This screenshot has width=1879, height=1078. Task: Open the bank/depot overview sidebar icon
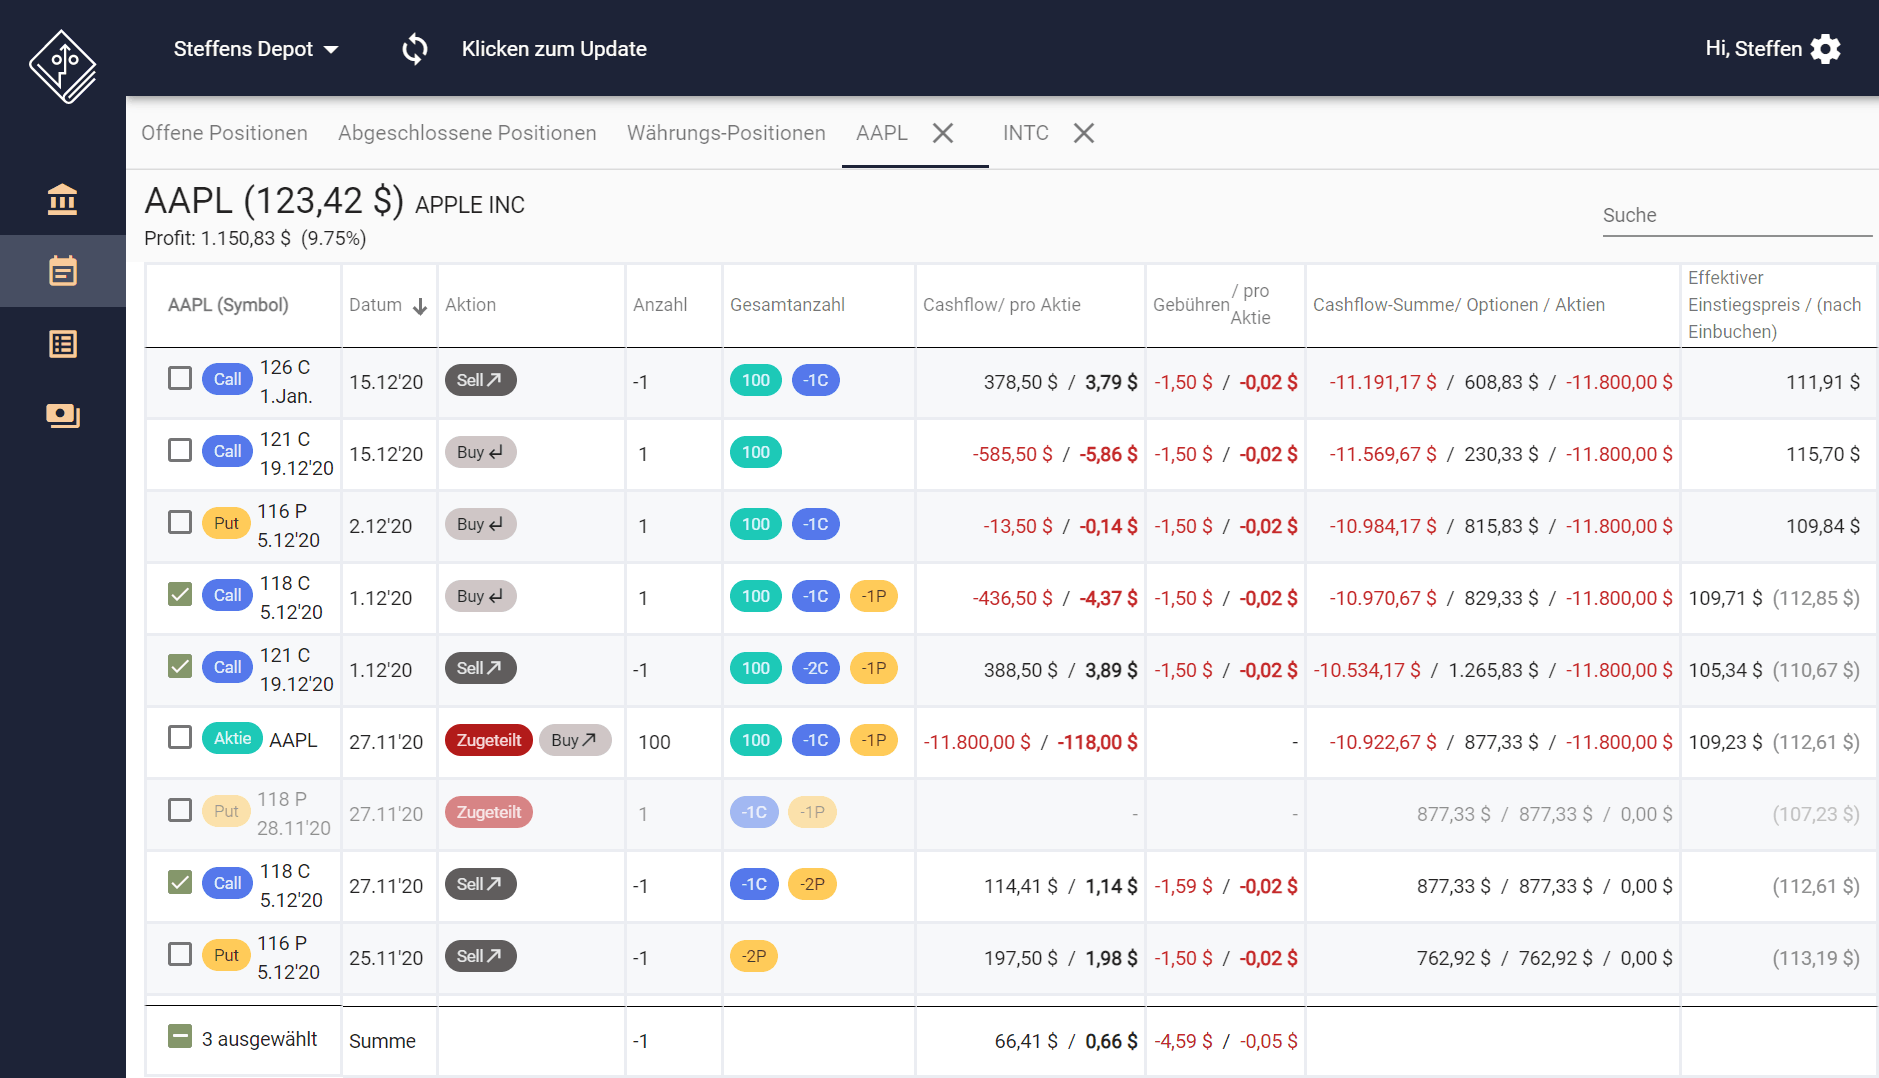point(62,199)
